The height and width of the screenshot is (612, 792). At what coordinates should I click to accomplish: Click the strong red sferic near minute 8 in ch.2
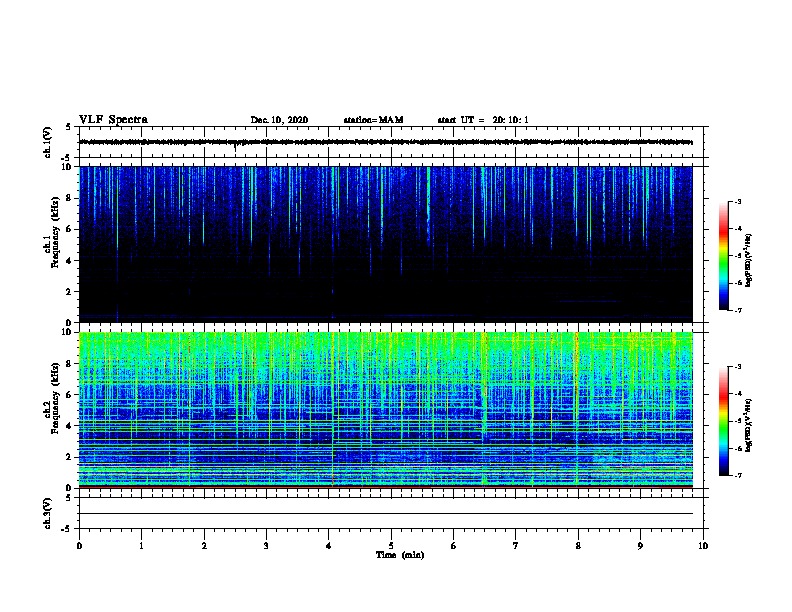(x=576, y=410)
